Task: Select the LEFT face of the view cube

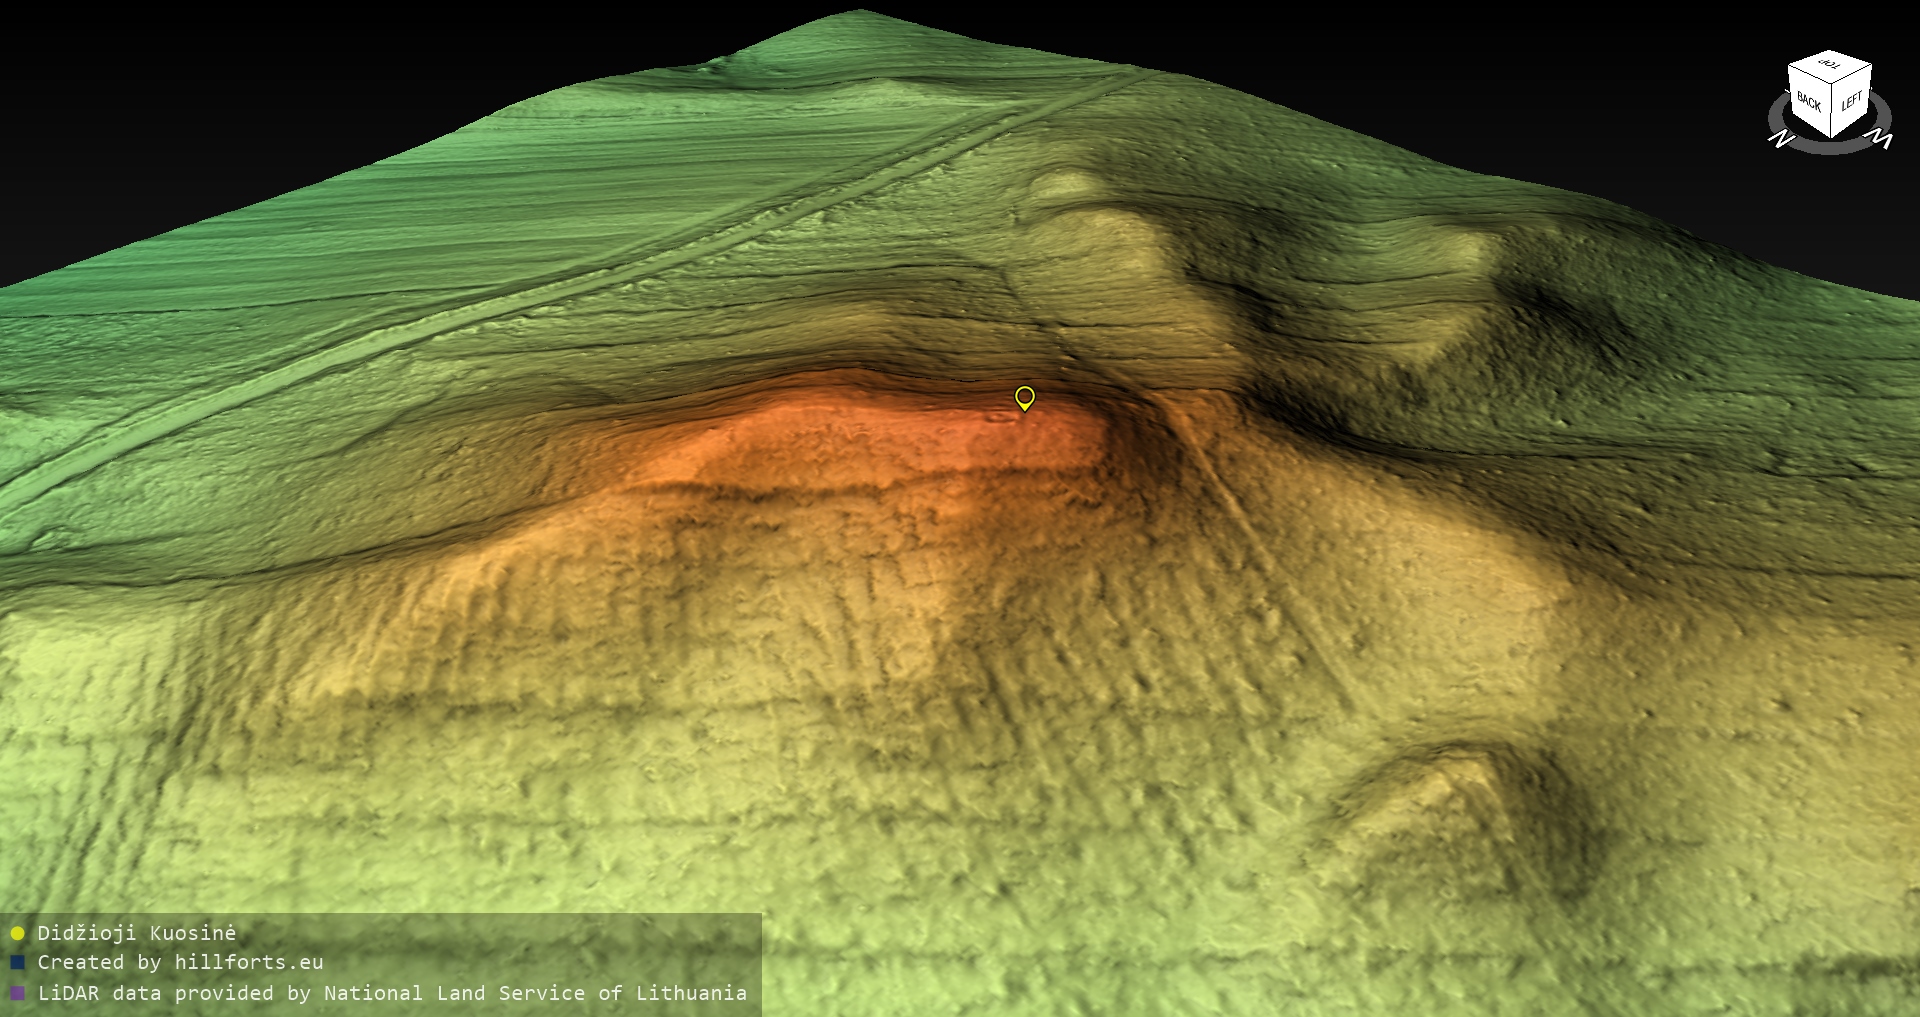Action: (1851, 101)
